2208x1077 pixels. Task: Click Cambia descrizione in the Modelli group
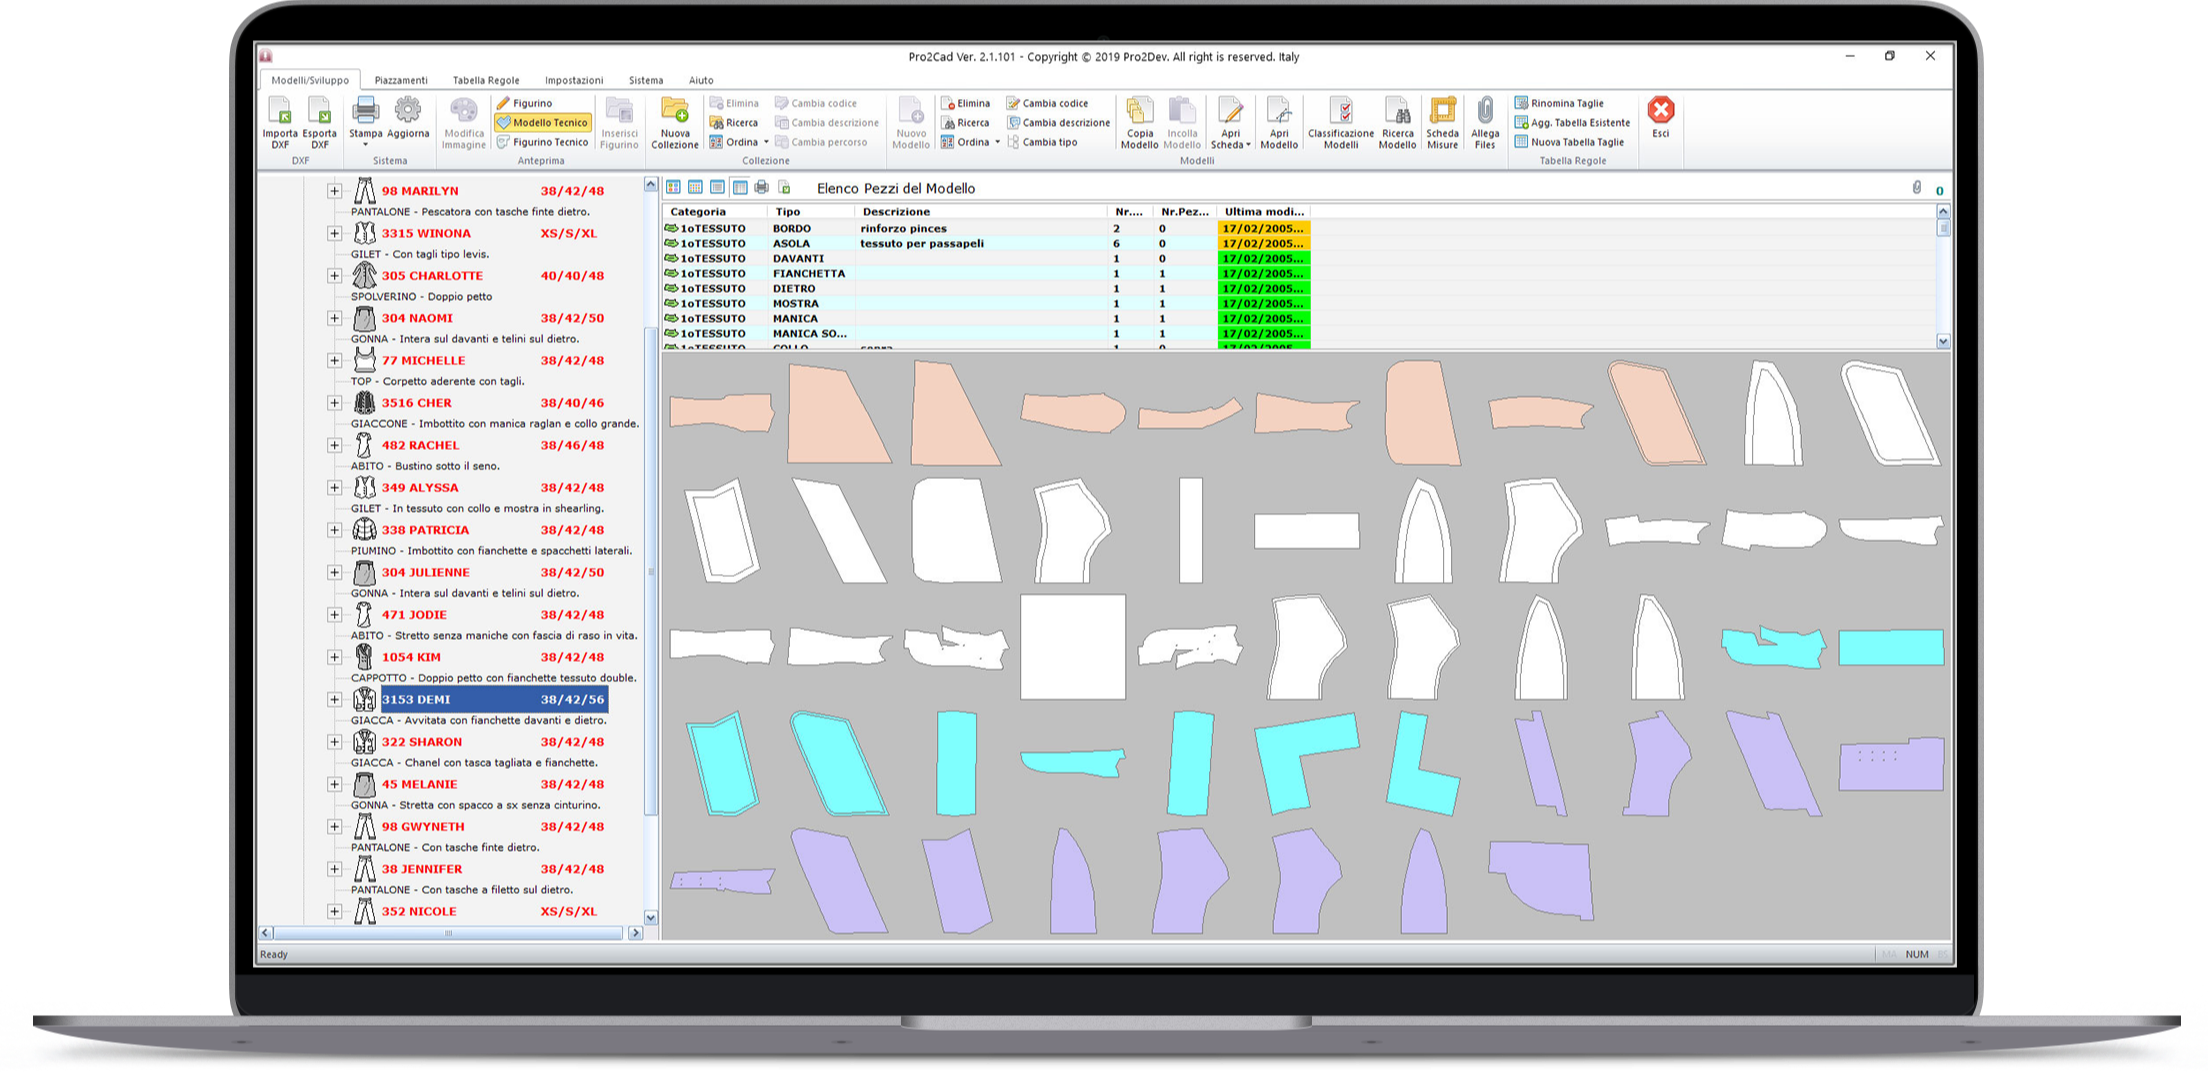1058,123
